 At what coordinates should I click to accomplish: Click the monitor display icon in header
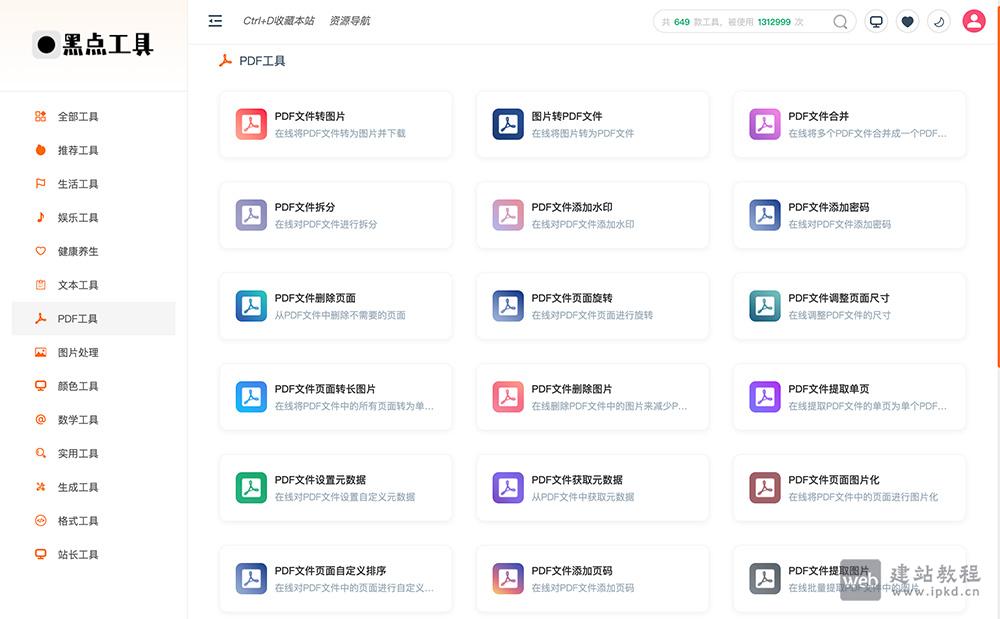click(875, 20)
